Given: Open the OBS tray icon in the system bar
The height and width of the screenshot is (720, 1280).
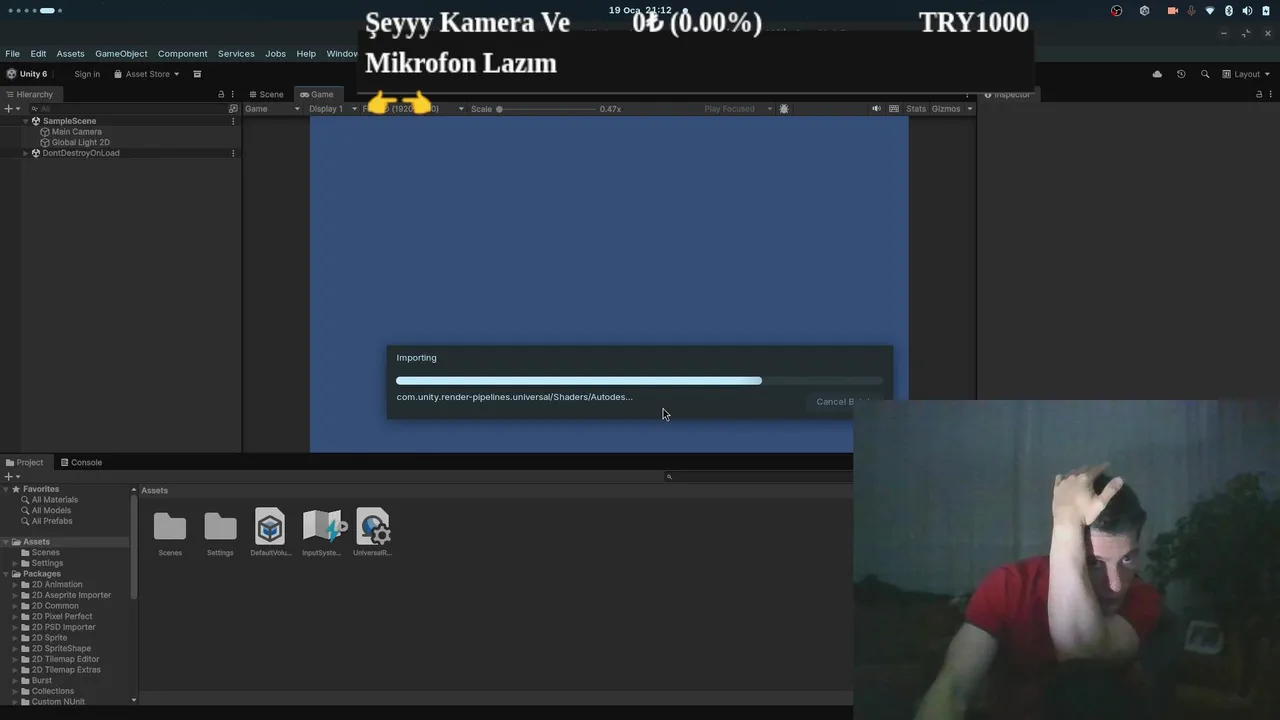Looking at the screenshot, I should pos(1117,11).
